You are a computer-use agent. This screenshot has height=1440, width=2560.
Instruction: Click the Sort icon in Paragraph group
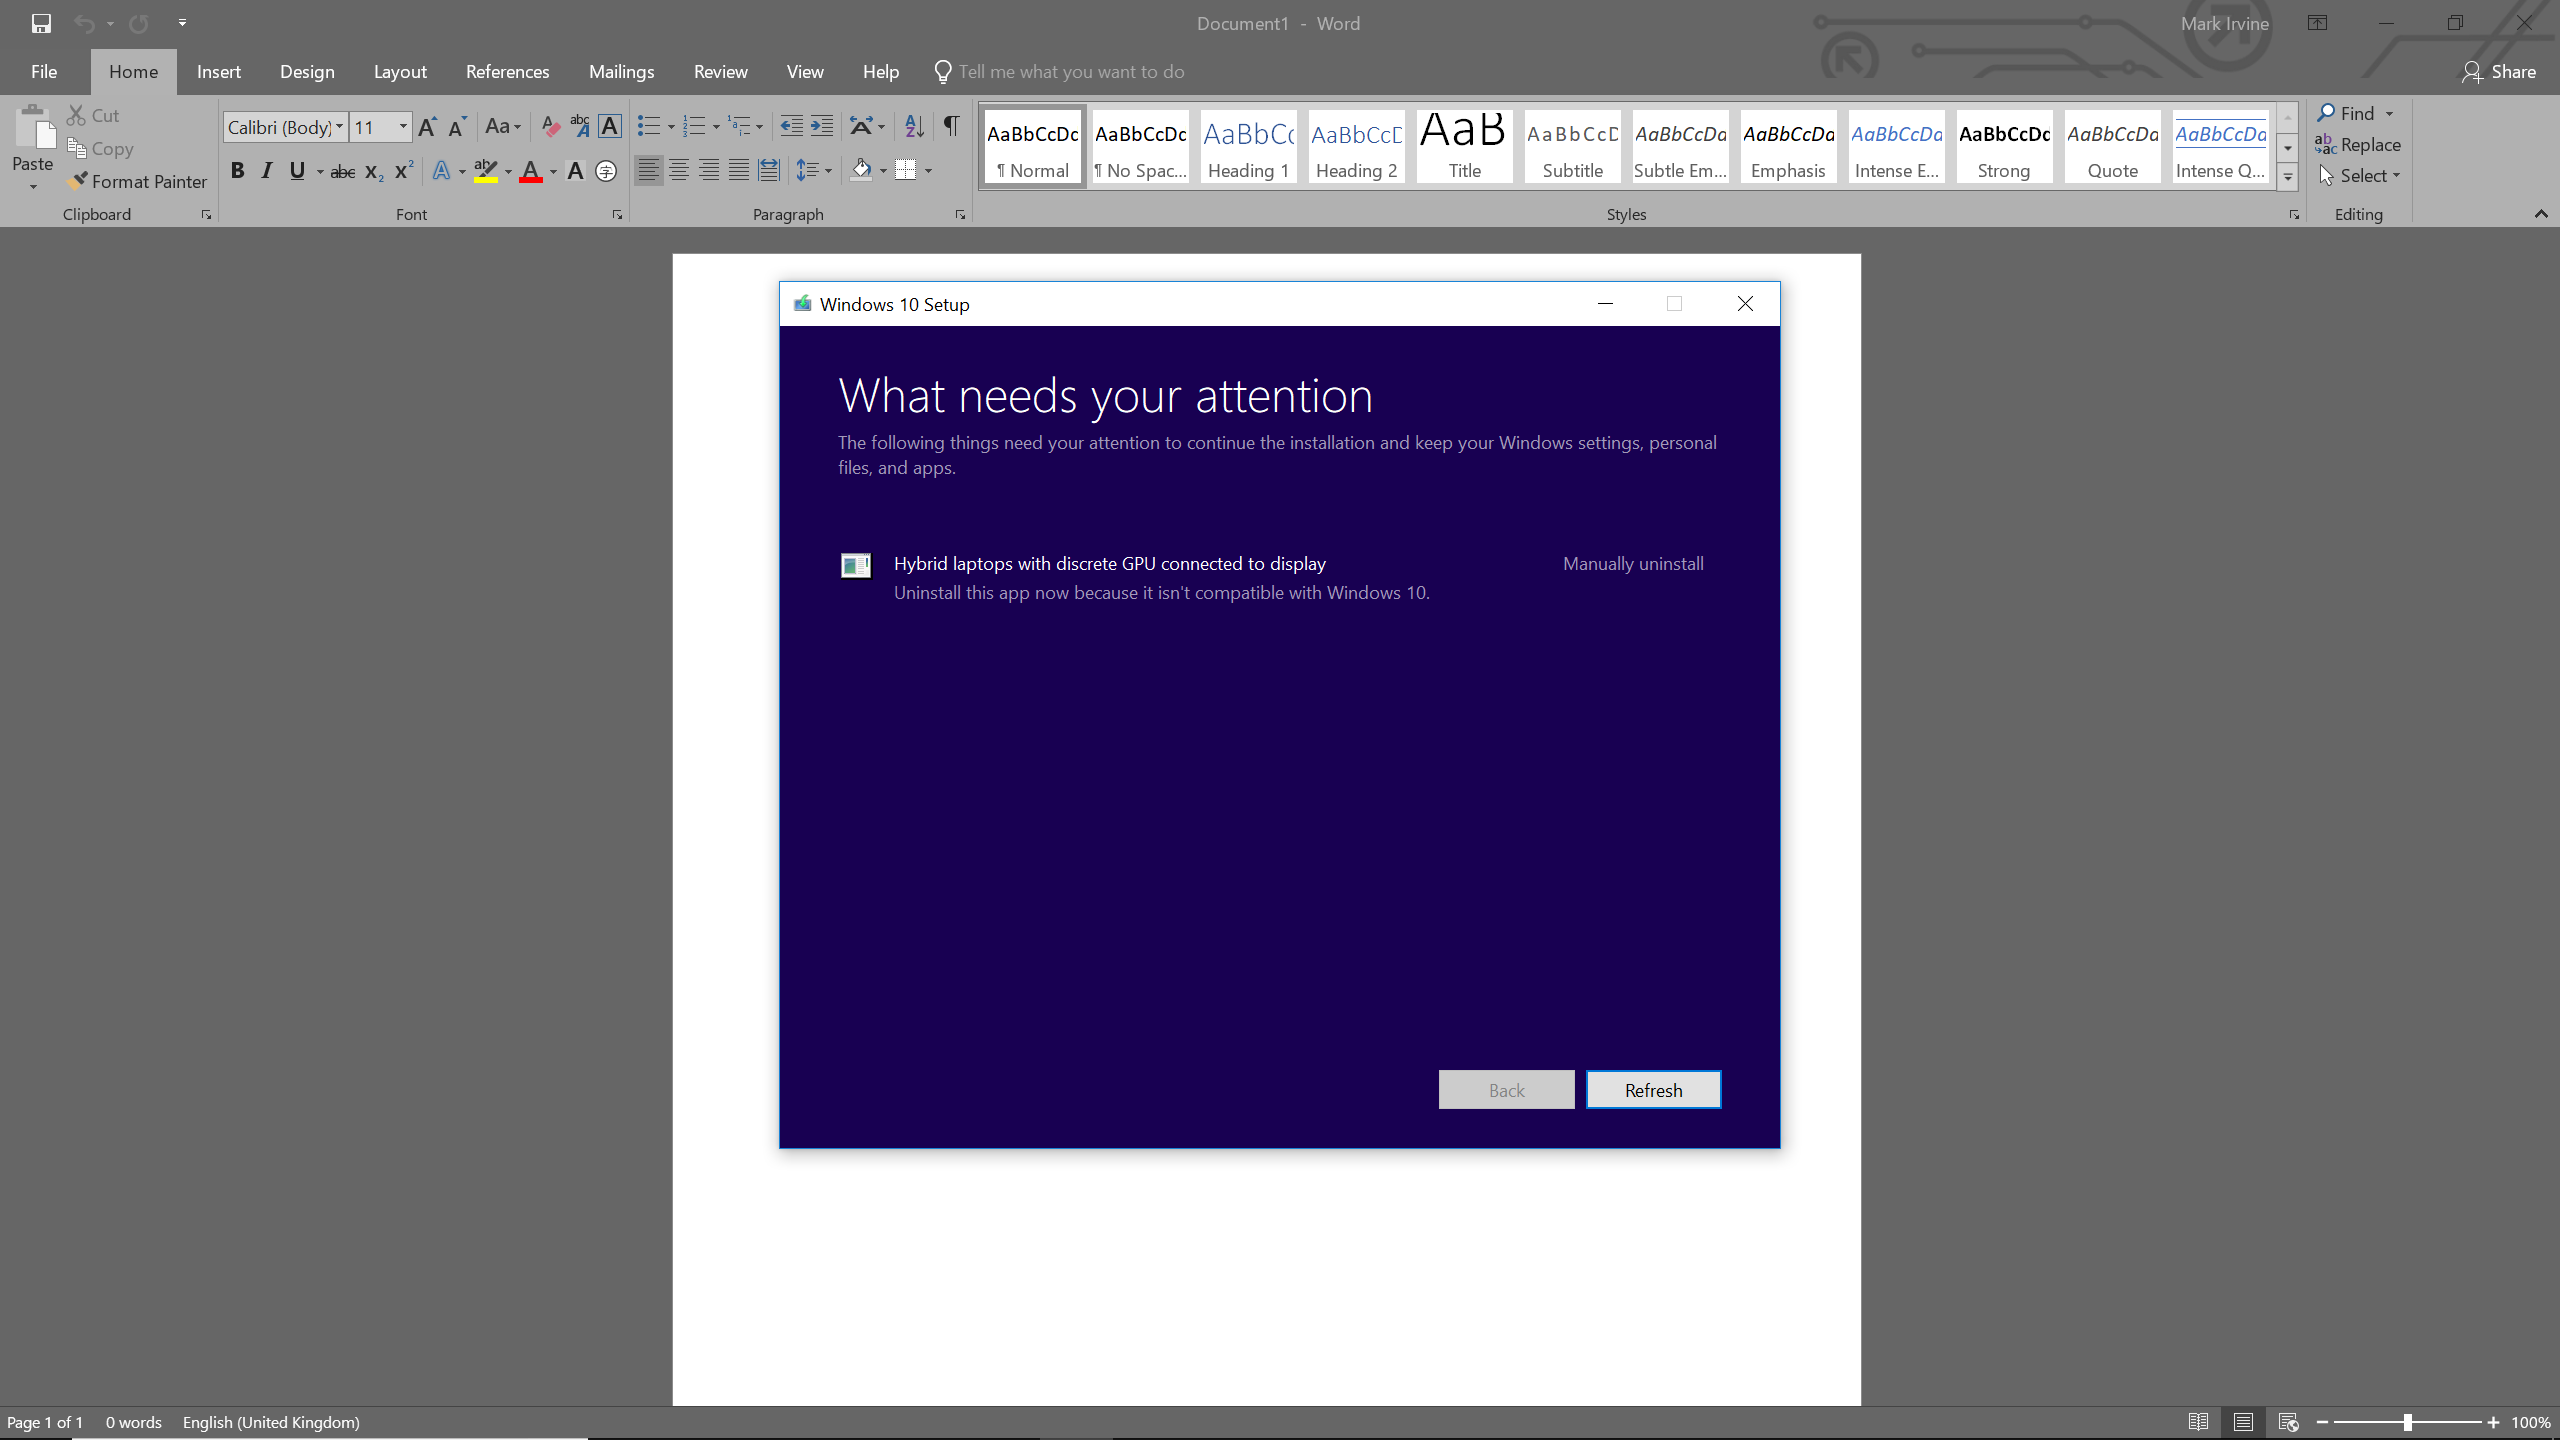(914, 126)
